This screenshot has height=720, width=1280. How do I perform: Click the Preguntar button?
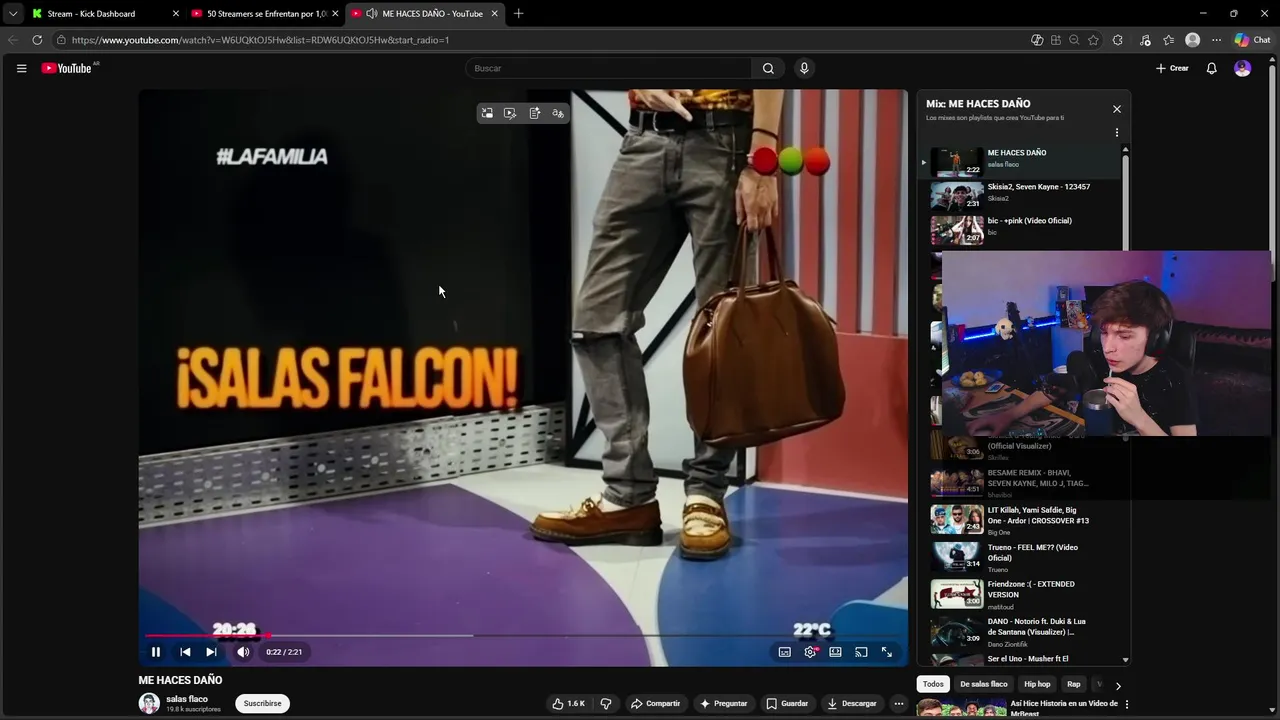coord(724,703)
